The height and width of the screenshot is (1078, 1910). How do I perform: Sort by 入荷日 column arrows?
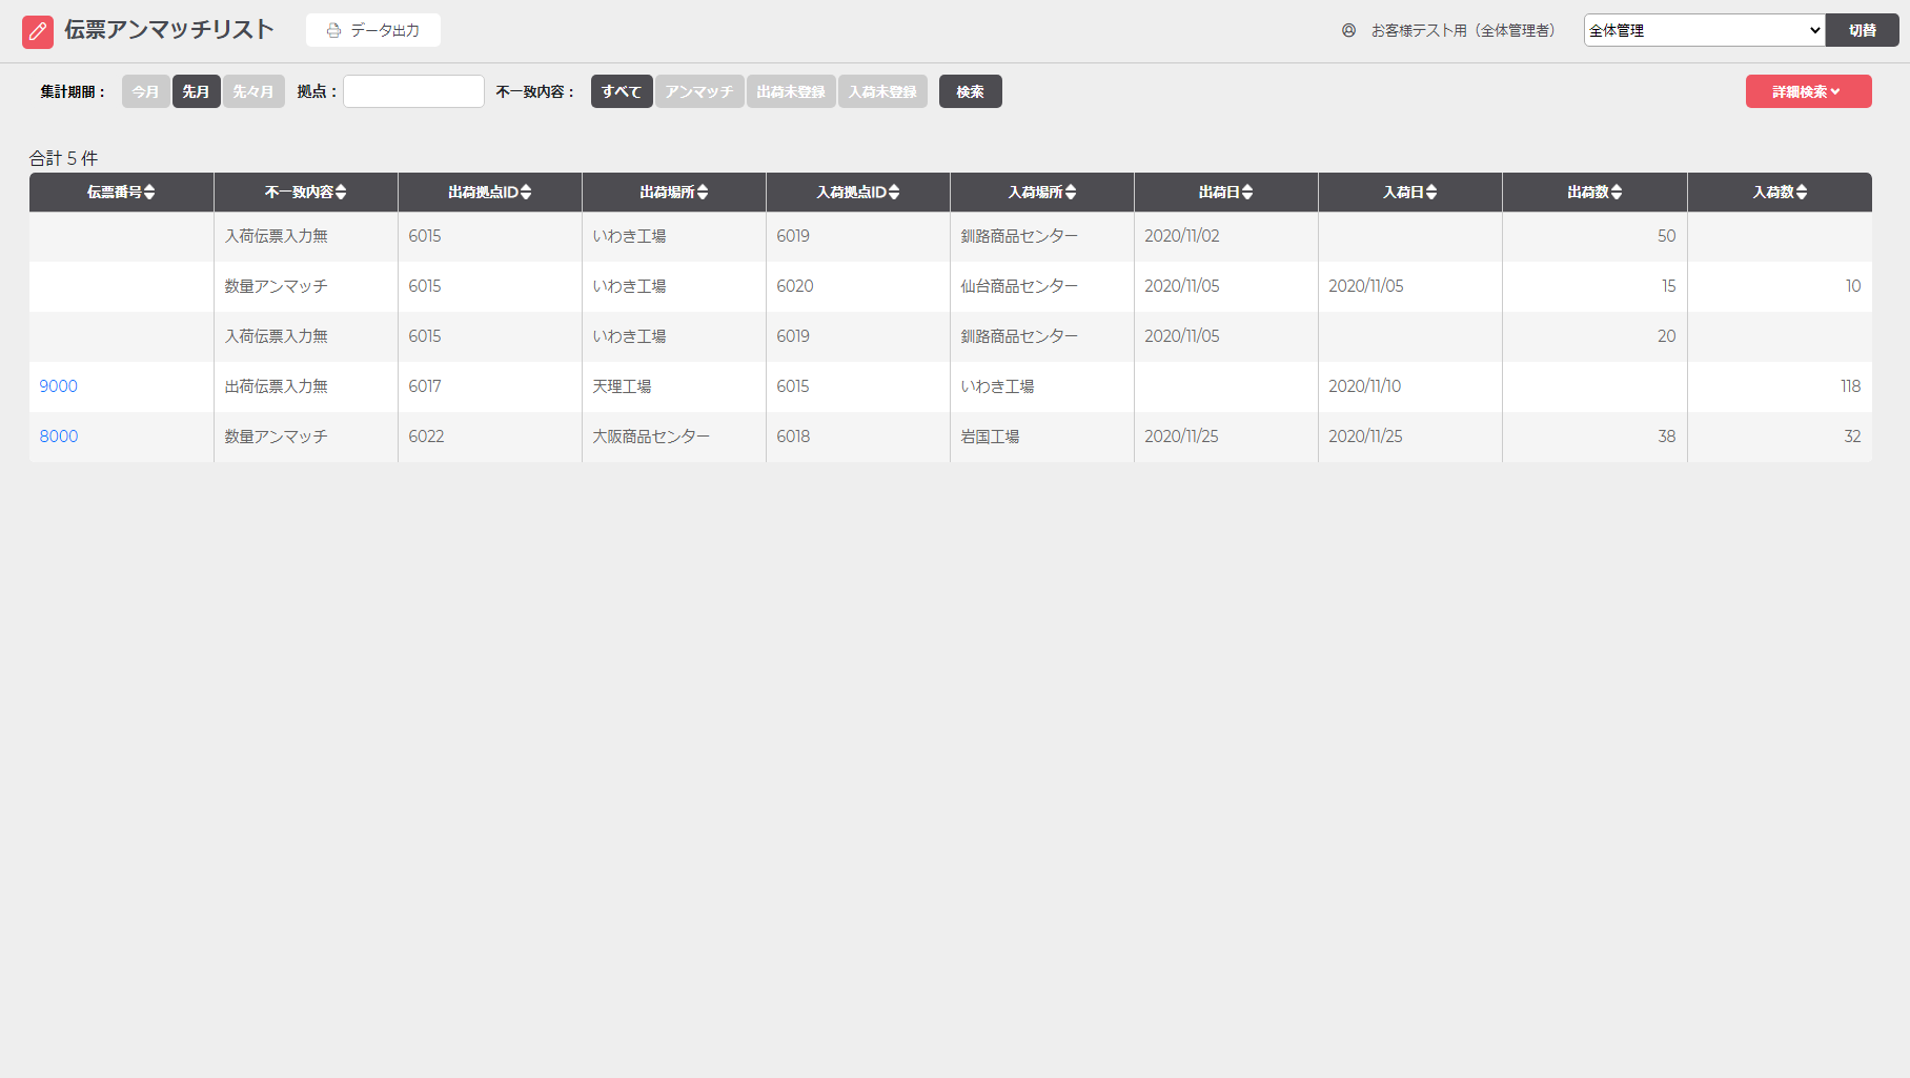click(x=1431, y=192)
